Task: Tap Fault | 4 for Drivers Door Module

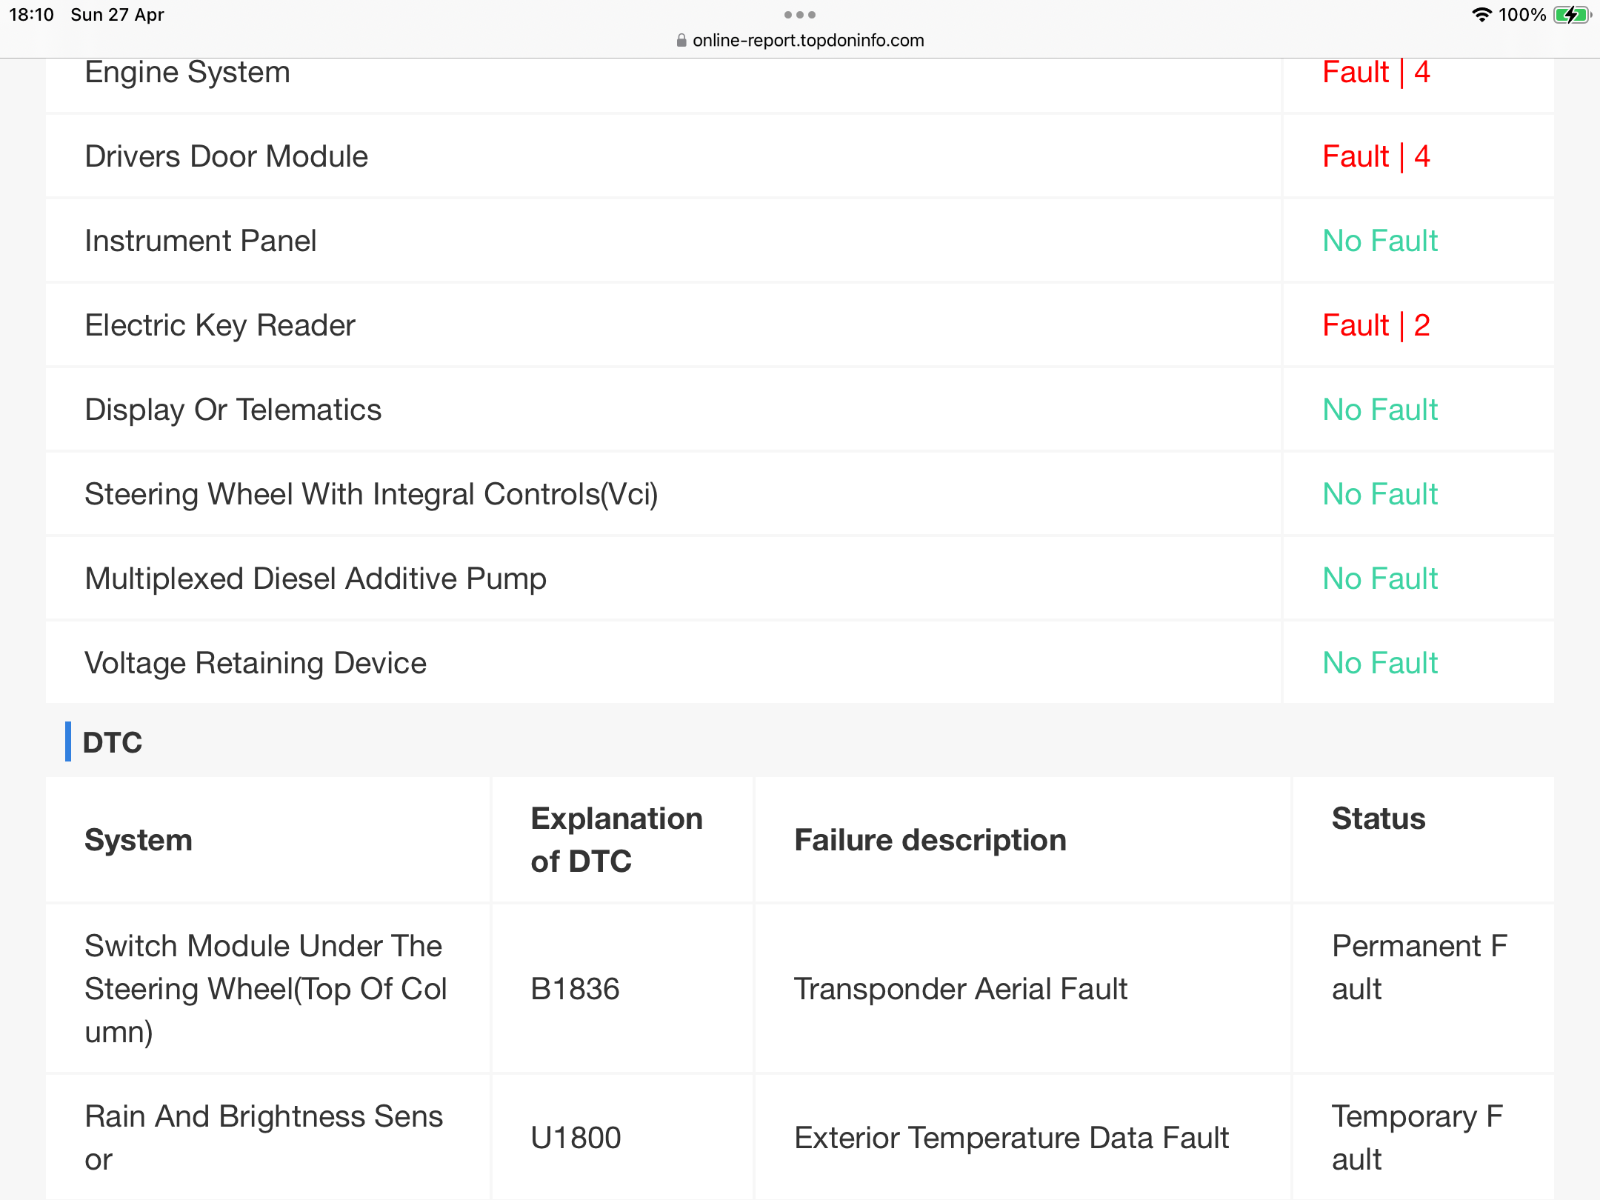Action: [1376, 157]
